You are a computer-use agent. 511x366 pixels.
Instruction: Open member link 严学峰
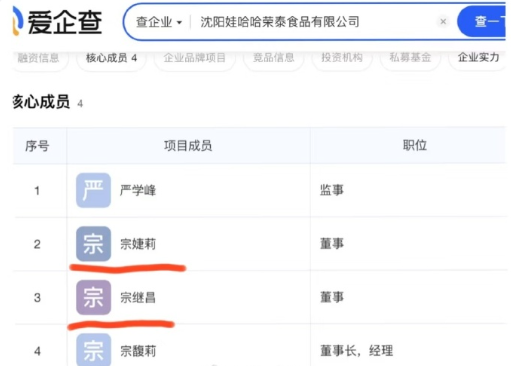tap(138, 191)
